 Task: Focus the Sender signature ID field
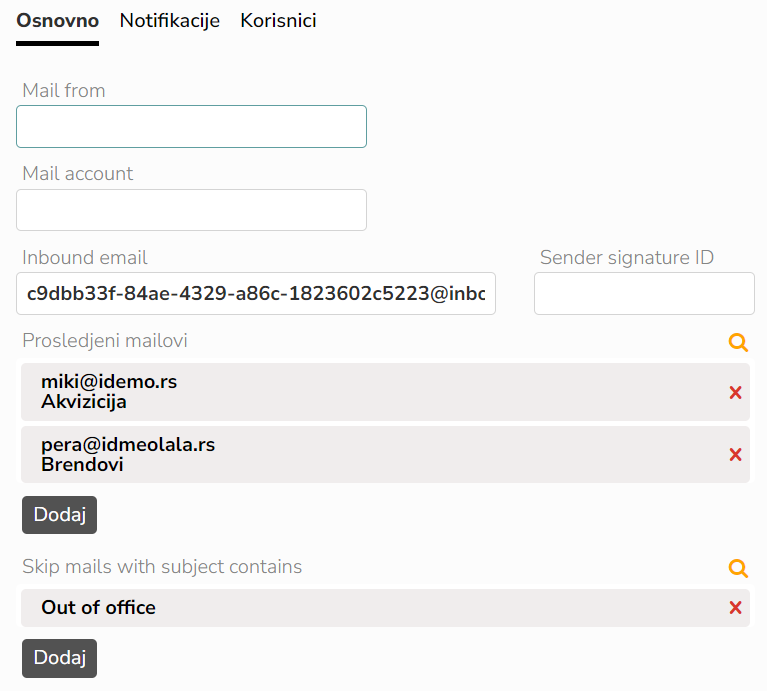click(644, 293)
